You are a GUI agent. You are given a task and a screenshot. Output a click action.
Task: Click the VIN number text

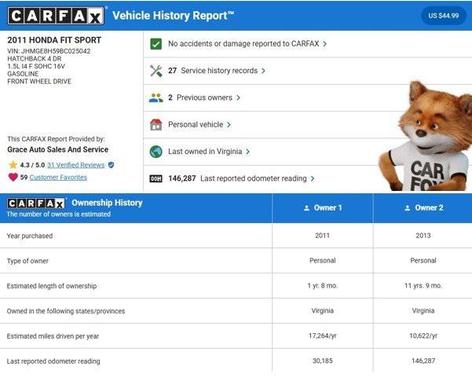pos(49,51)
